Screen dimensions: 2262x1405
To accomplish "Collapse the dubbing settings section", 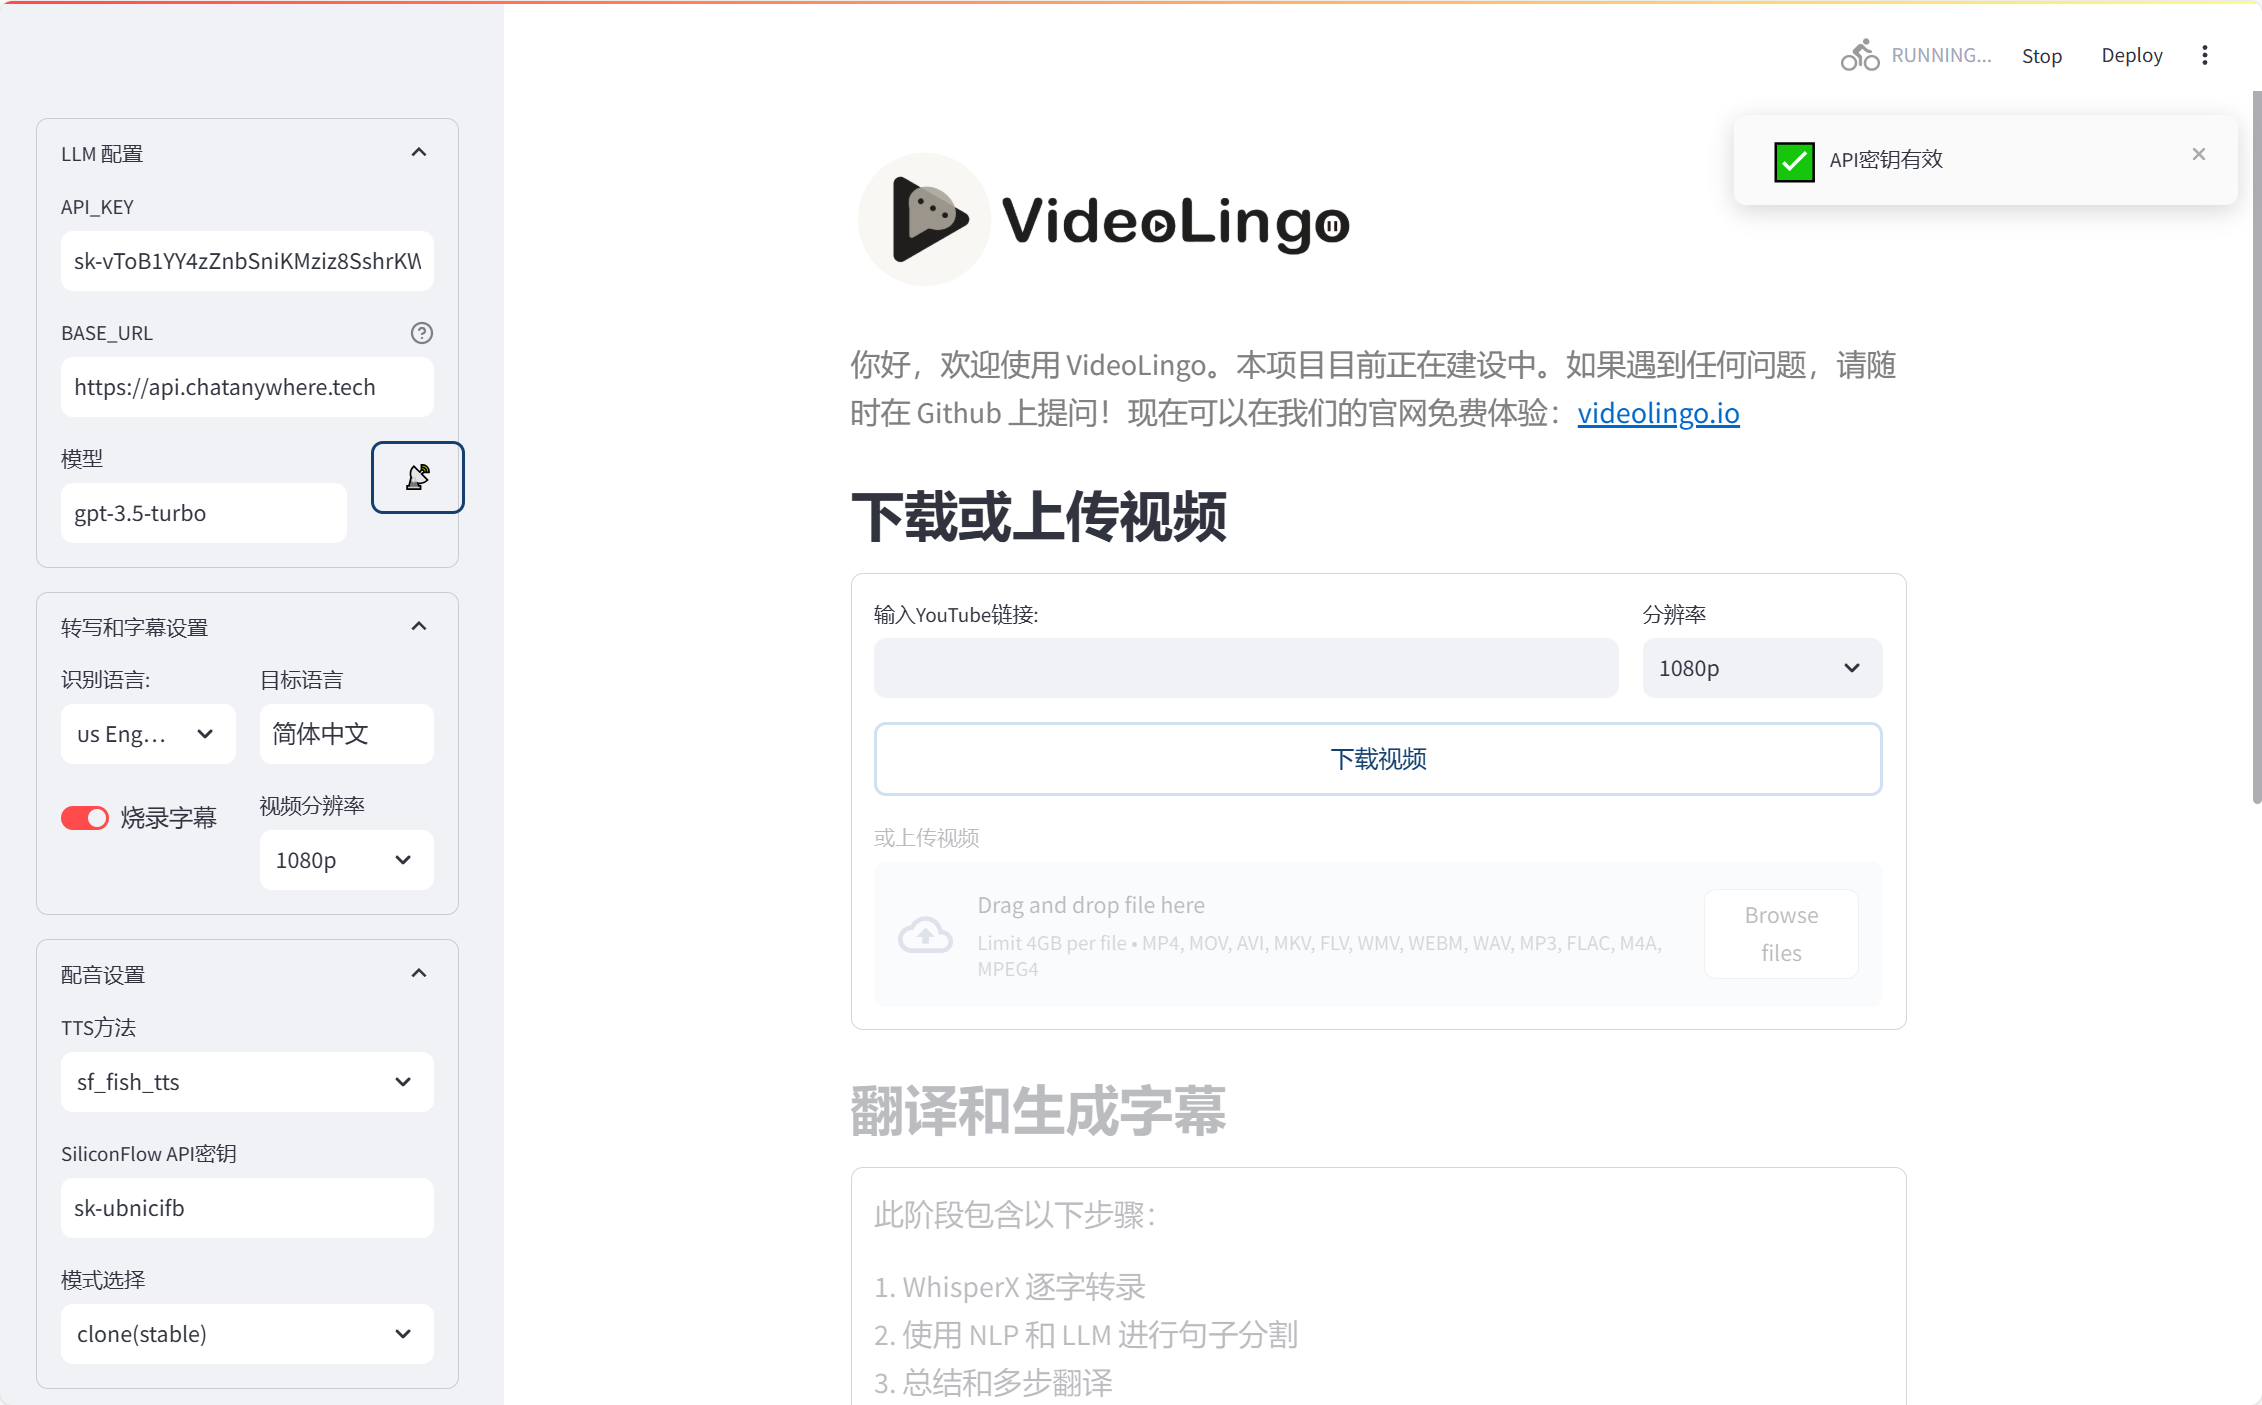I will tap(419, 974).
